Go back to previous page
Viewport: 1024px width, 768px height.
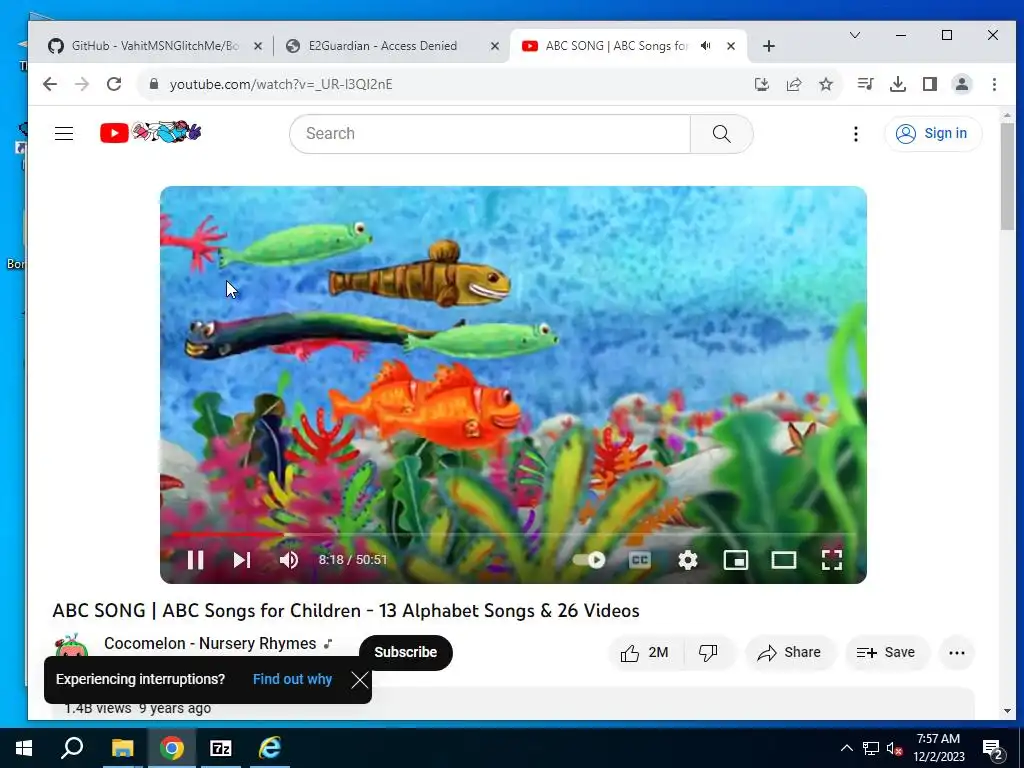click(50, 84)
